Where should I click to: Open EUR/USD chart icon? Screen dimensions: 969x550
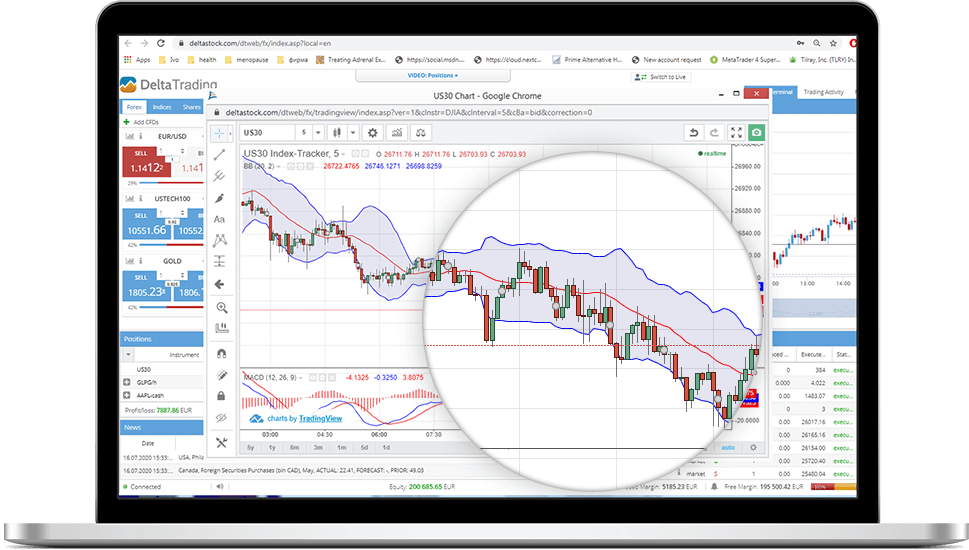coord(130,136)
